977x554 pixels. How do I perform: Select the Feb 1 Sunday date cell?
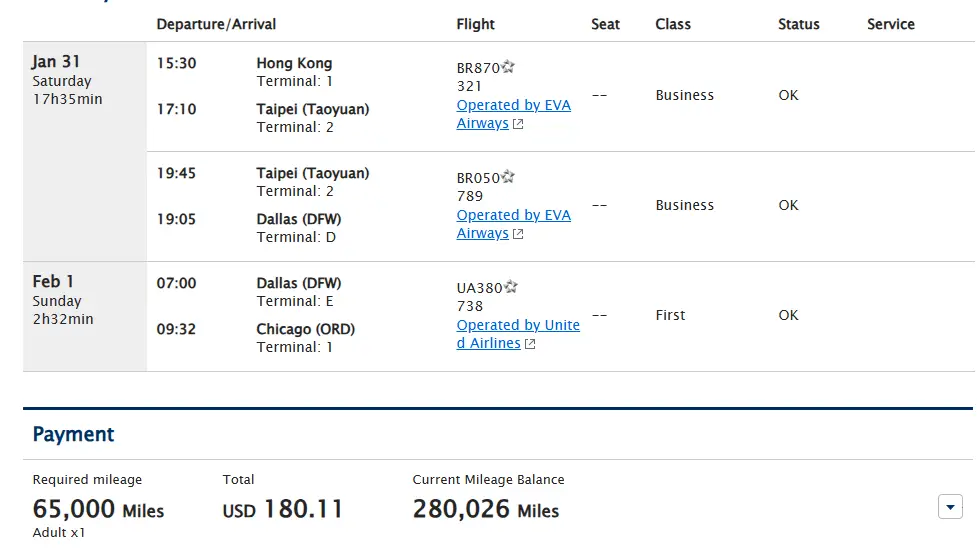pyautogui.click(x=85, y=317)
